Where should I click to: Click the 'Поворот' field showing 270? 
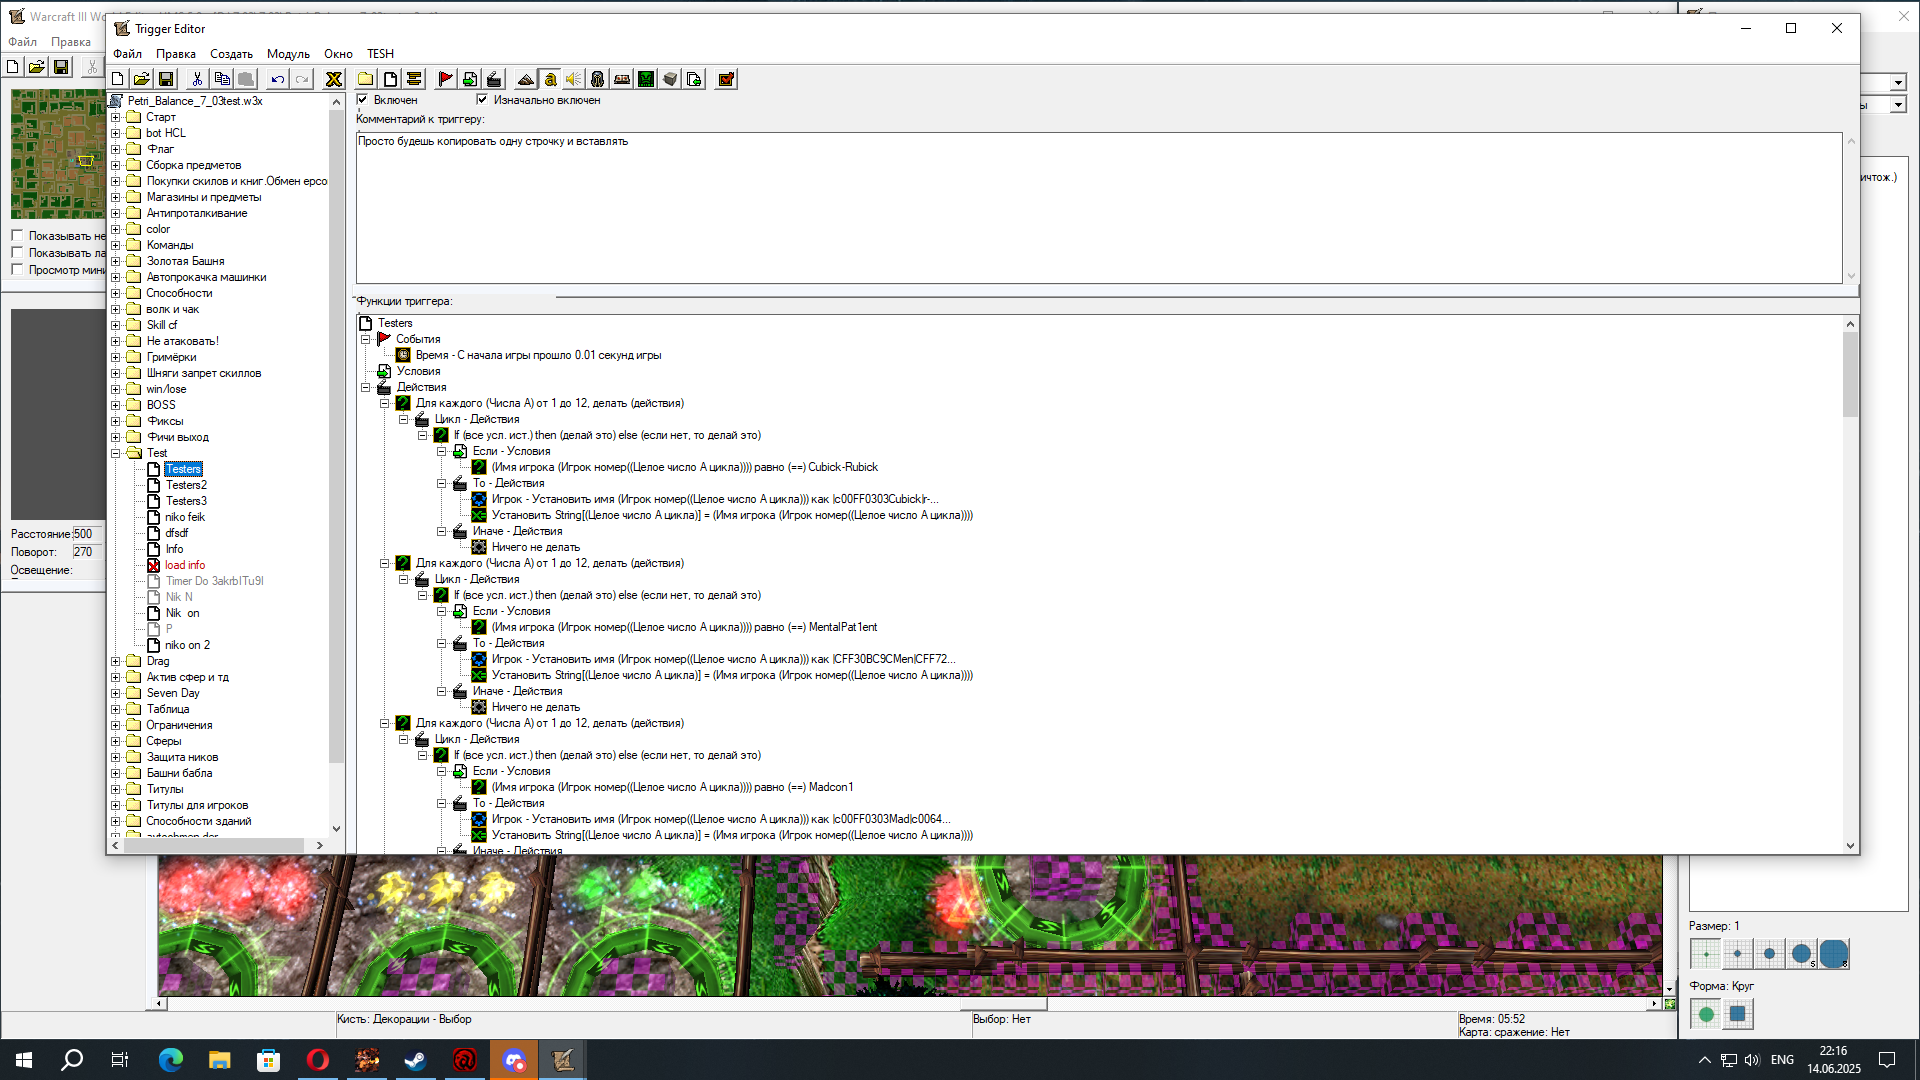pos(88,552)
